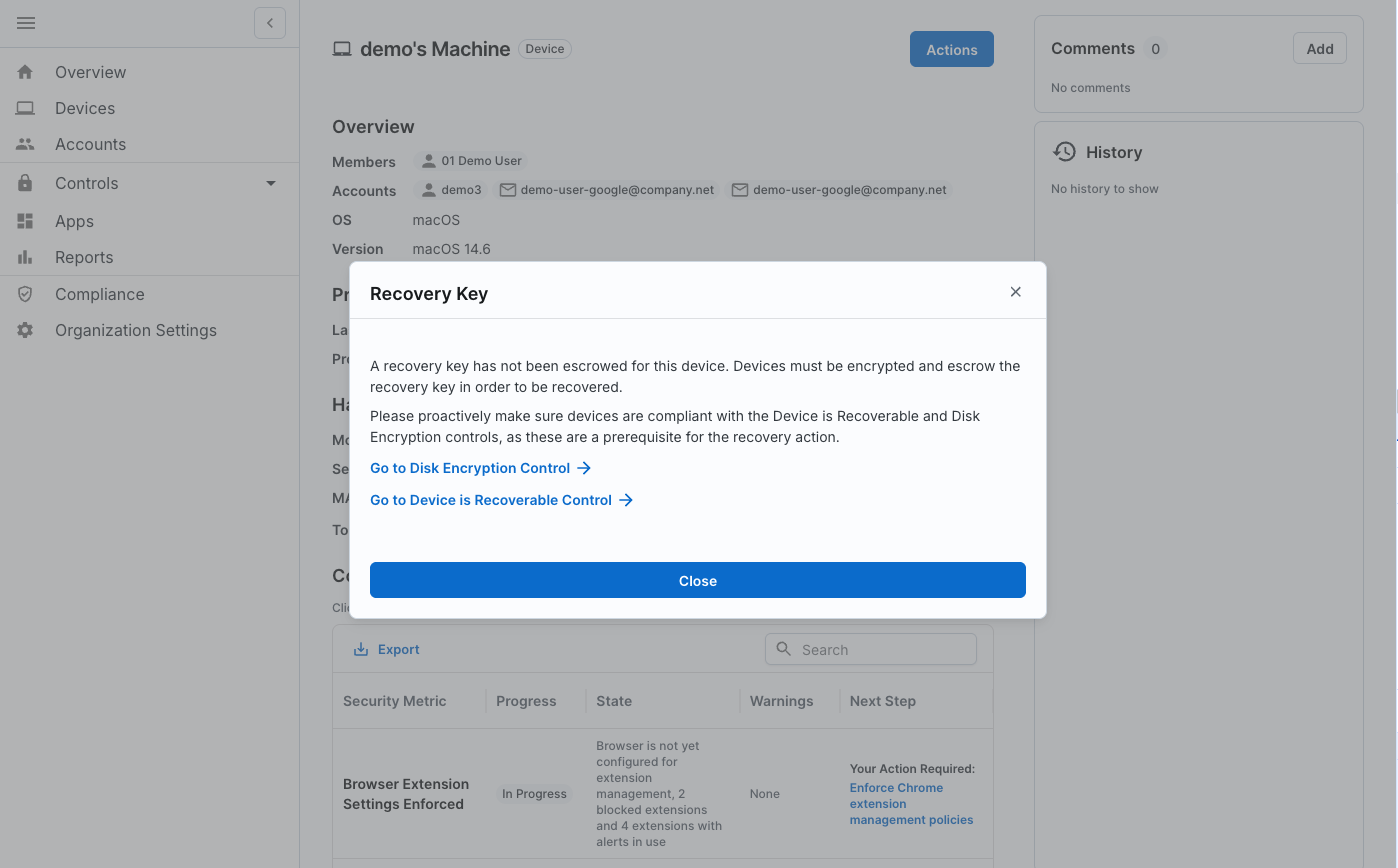Open the Actions button menu
This screenshot has width=1398, height=868.
951,49
